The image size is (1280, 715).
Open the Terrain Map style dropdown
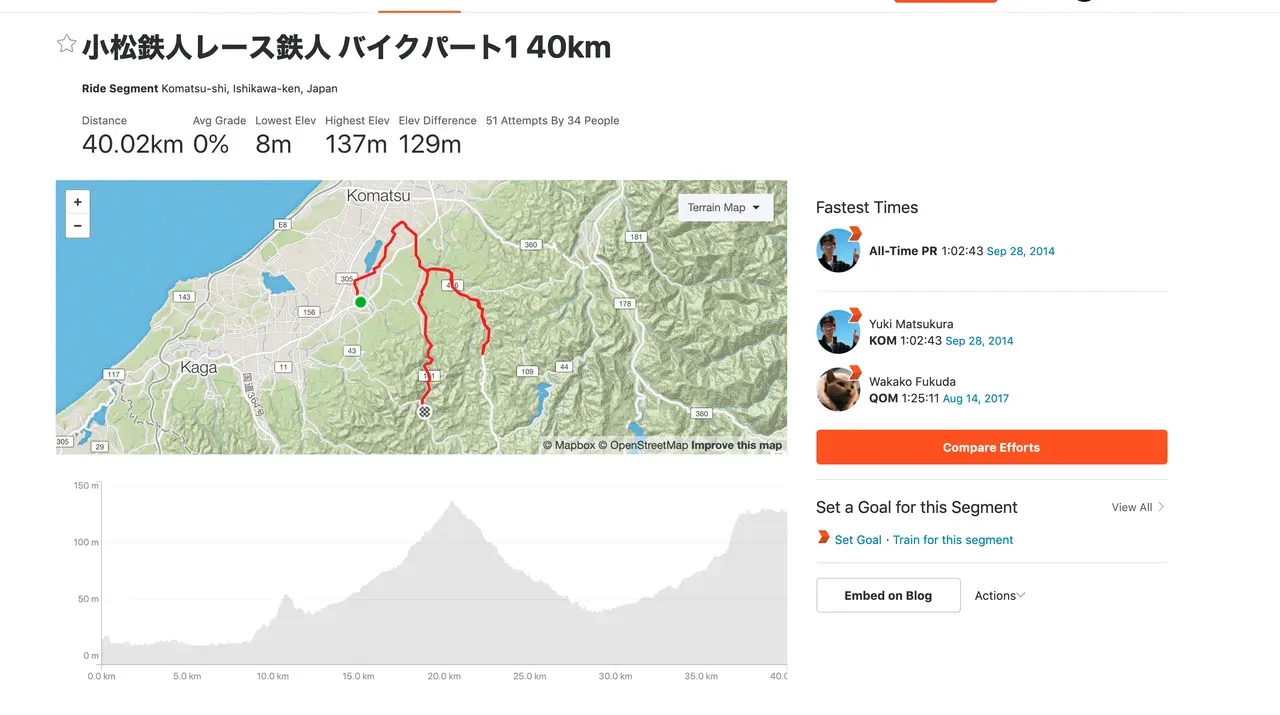tap(724, 207)
